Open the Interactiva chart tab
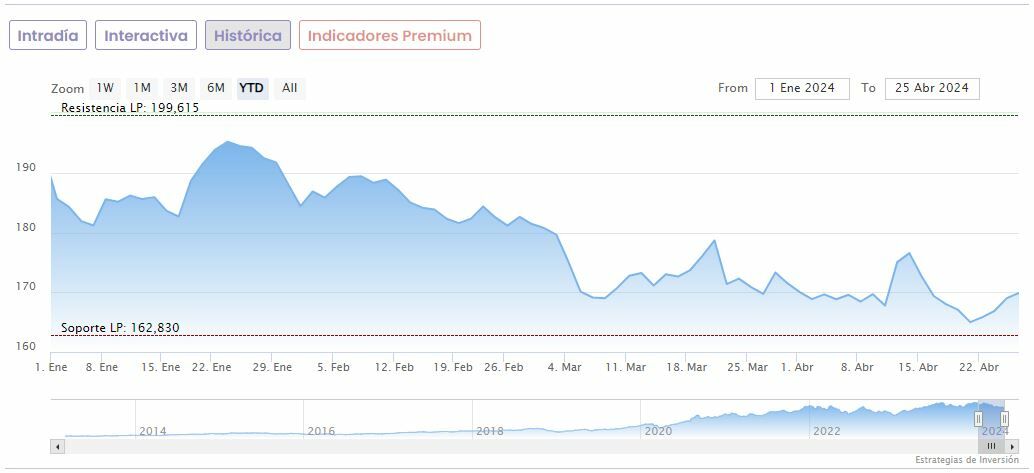Screen dimensions: 1034x473 [x=146, y=36]
